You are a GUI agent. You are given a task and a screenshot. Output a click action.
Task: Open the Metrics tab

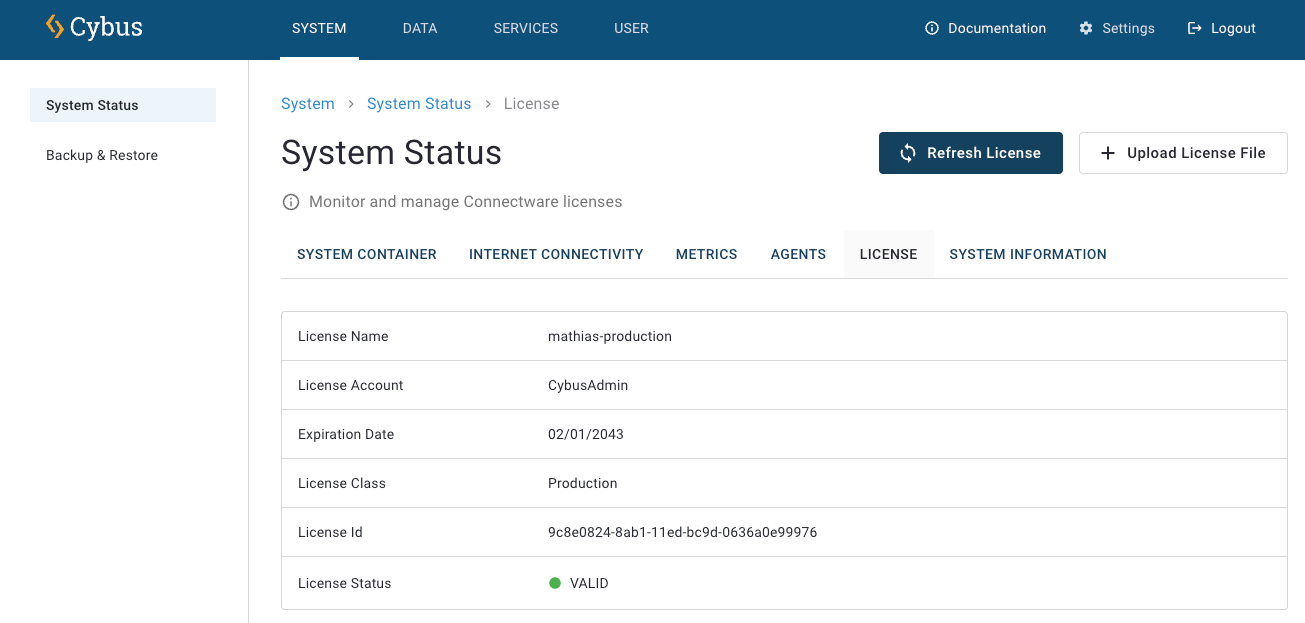tap(706, 254)
